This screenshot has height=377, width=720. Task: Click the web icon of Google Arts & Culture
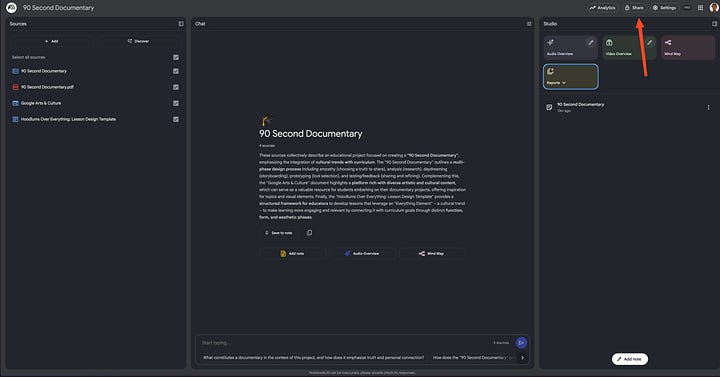15,103
